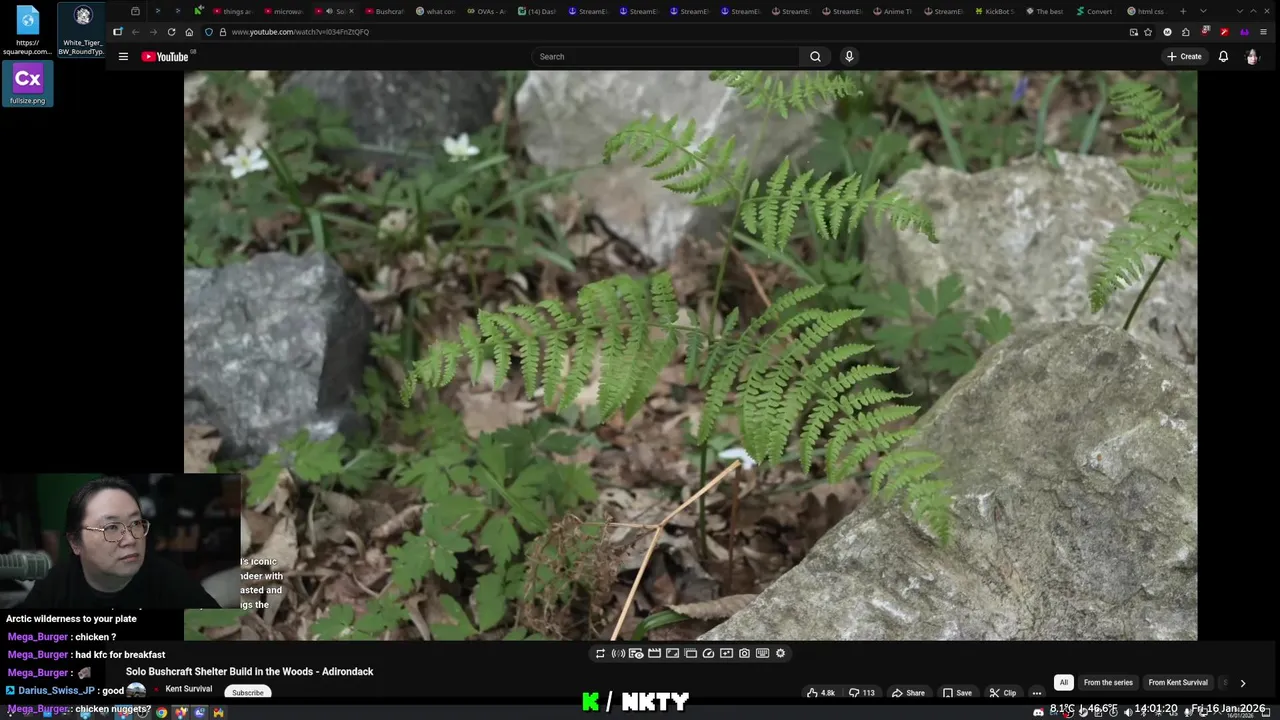Open YouTube notifications bell
The image size is (1280, 720).
tap(1223, 57)
